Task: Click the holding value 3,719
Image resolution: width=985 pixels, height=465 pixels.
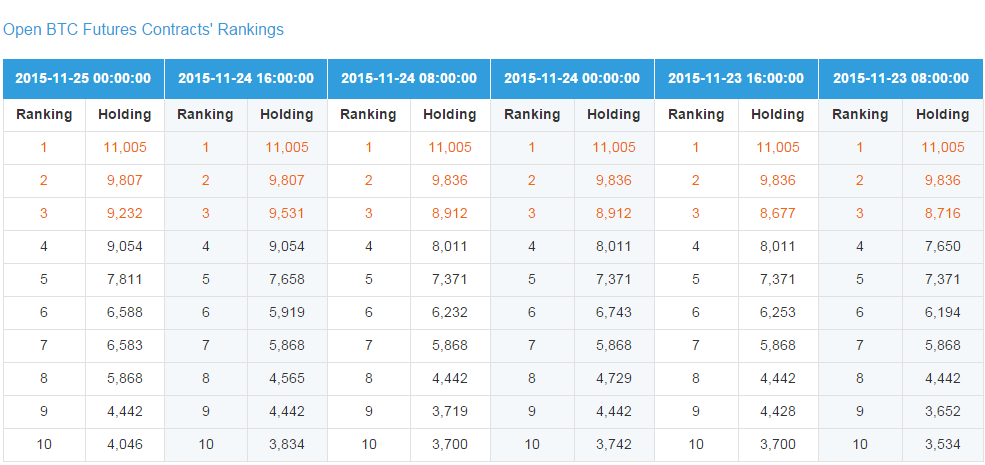Action: 449,412
